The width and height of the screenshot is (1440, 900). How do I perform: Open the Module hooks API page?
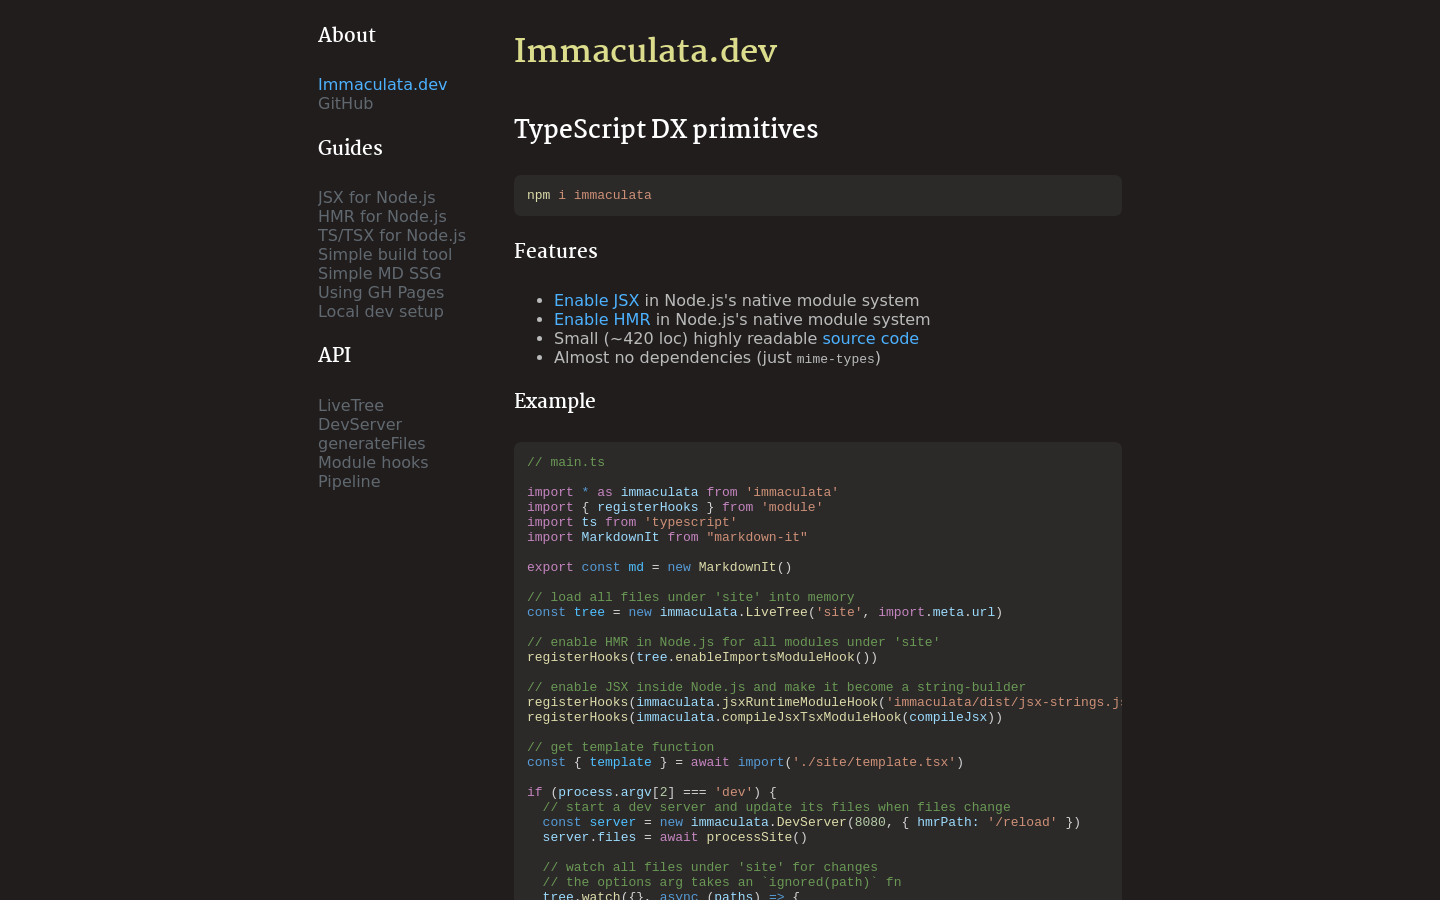(x=373, y=463)
